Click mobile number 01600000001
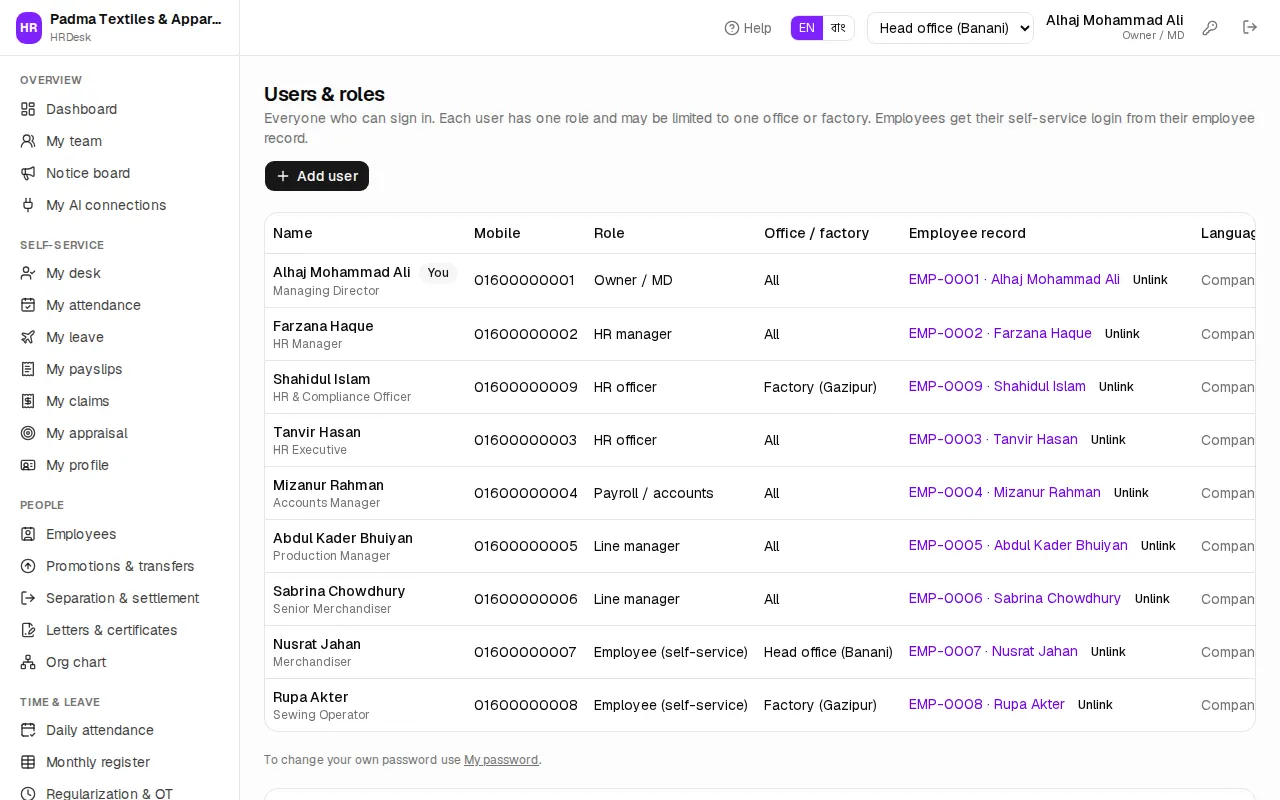This screenshot has width=1280, height=800. (524, 280)
